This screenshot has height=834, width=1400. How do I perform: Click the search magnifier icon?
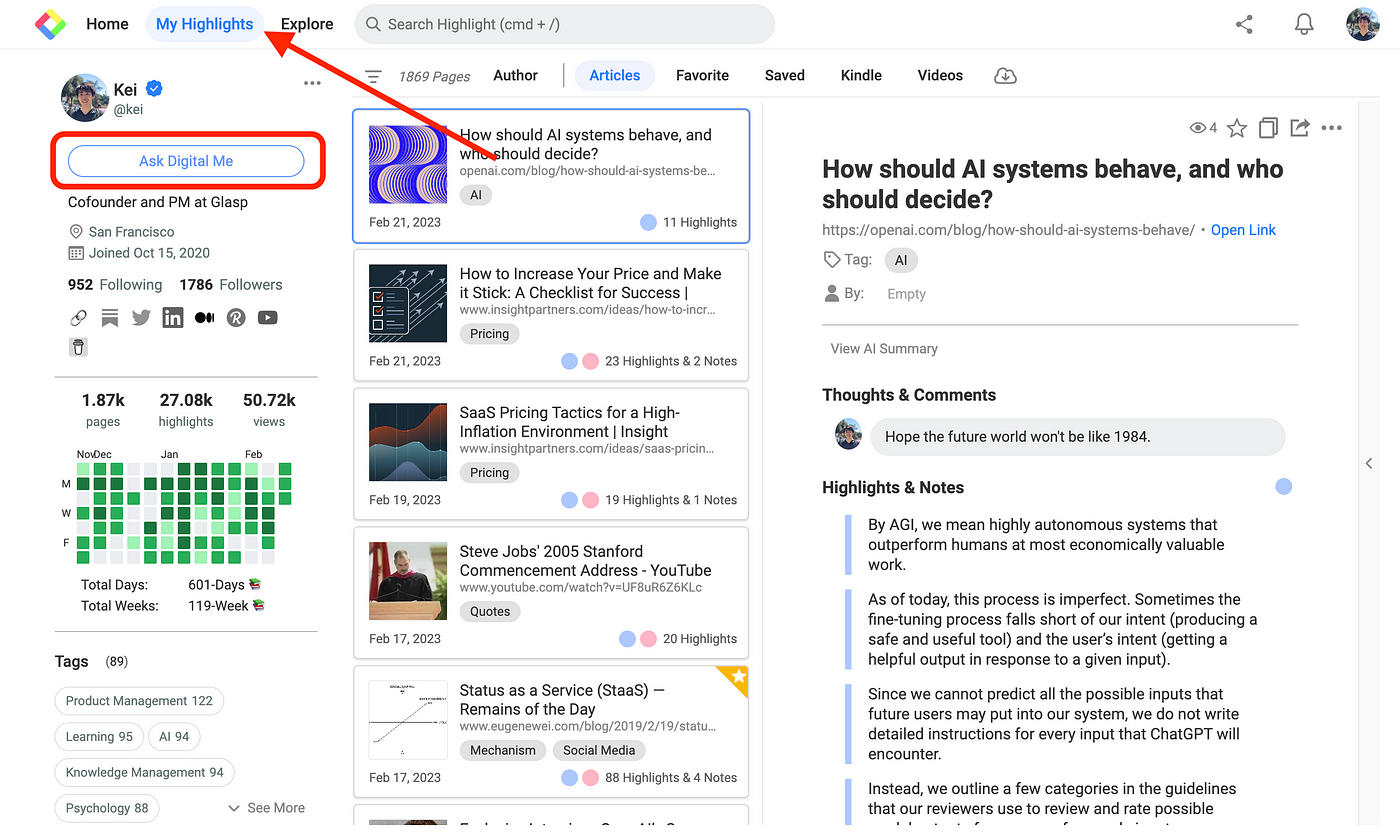[x=373, y=24]
